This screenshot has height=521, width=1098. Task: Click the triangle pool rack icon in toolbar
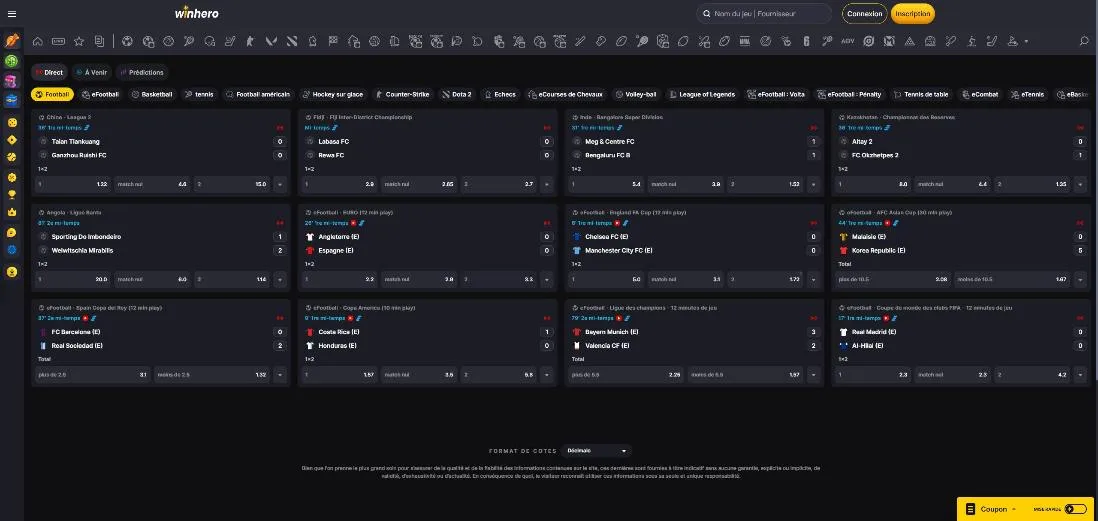(x=910, y=41)
